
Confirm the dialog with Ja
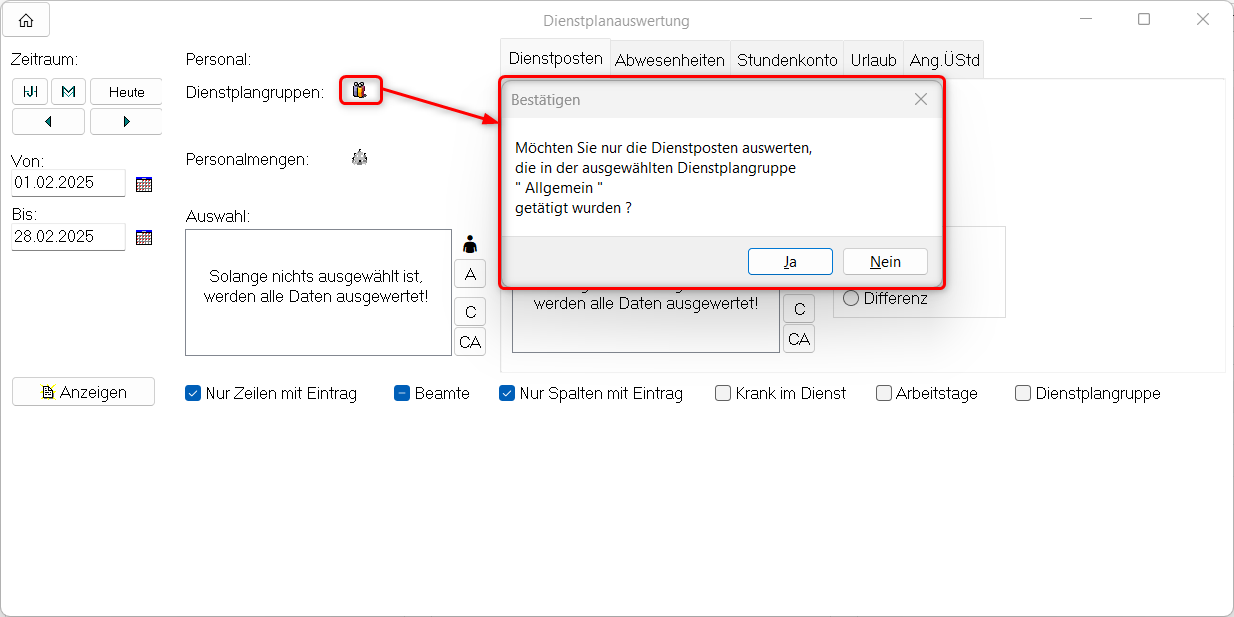tap(790, 262)
